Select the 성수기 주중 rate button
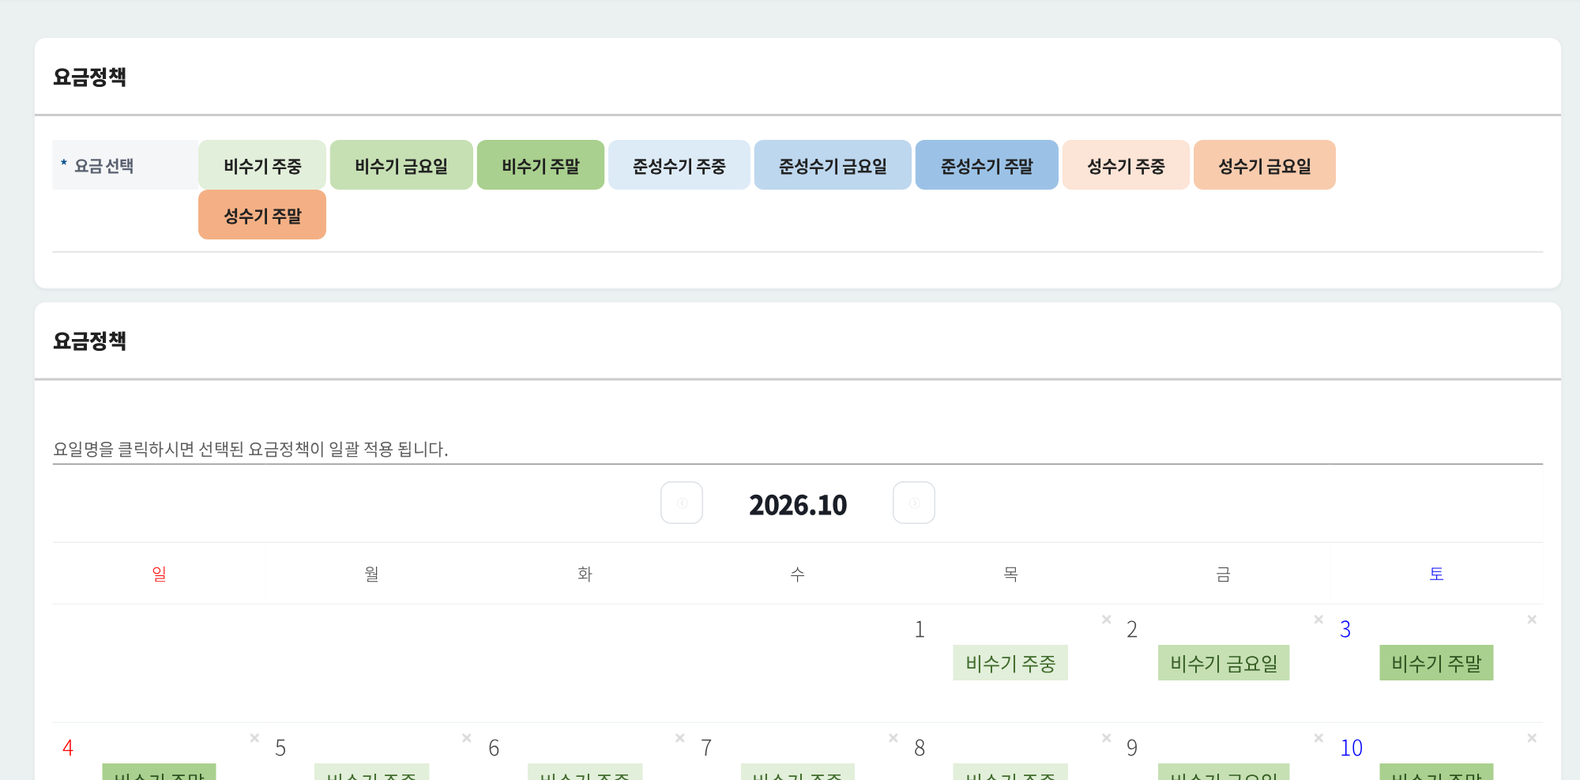The width and height of the screenshot is (1580, 780). click(1126, 165)
